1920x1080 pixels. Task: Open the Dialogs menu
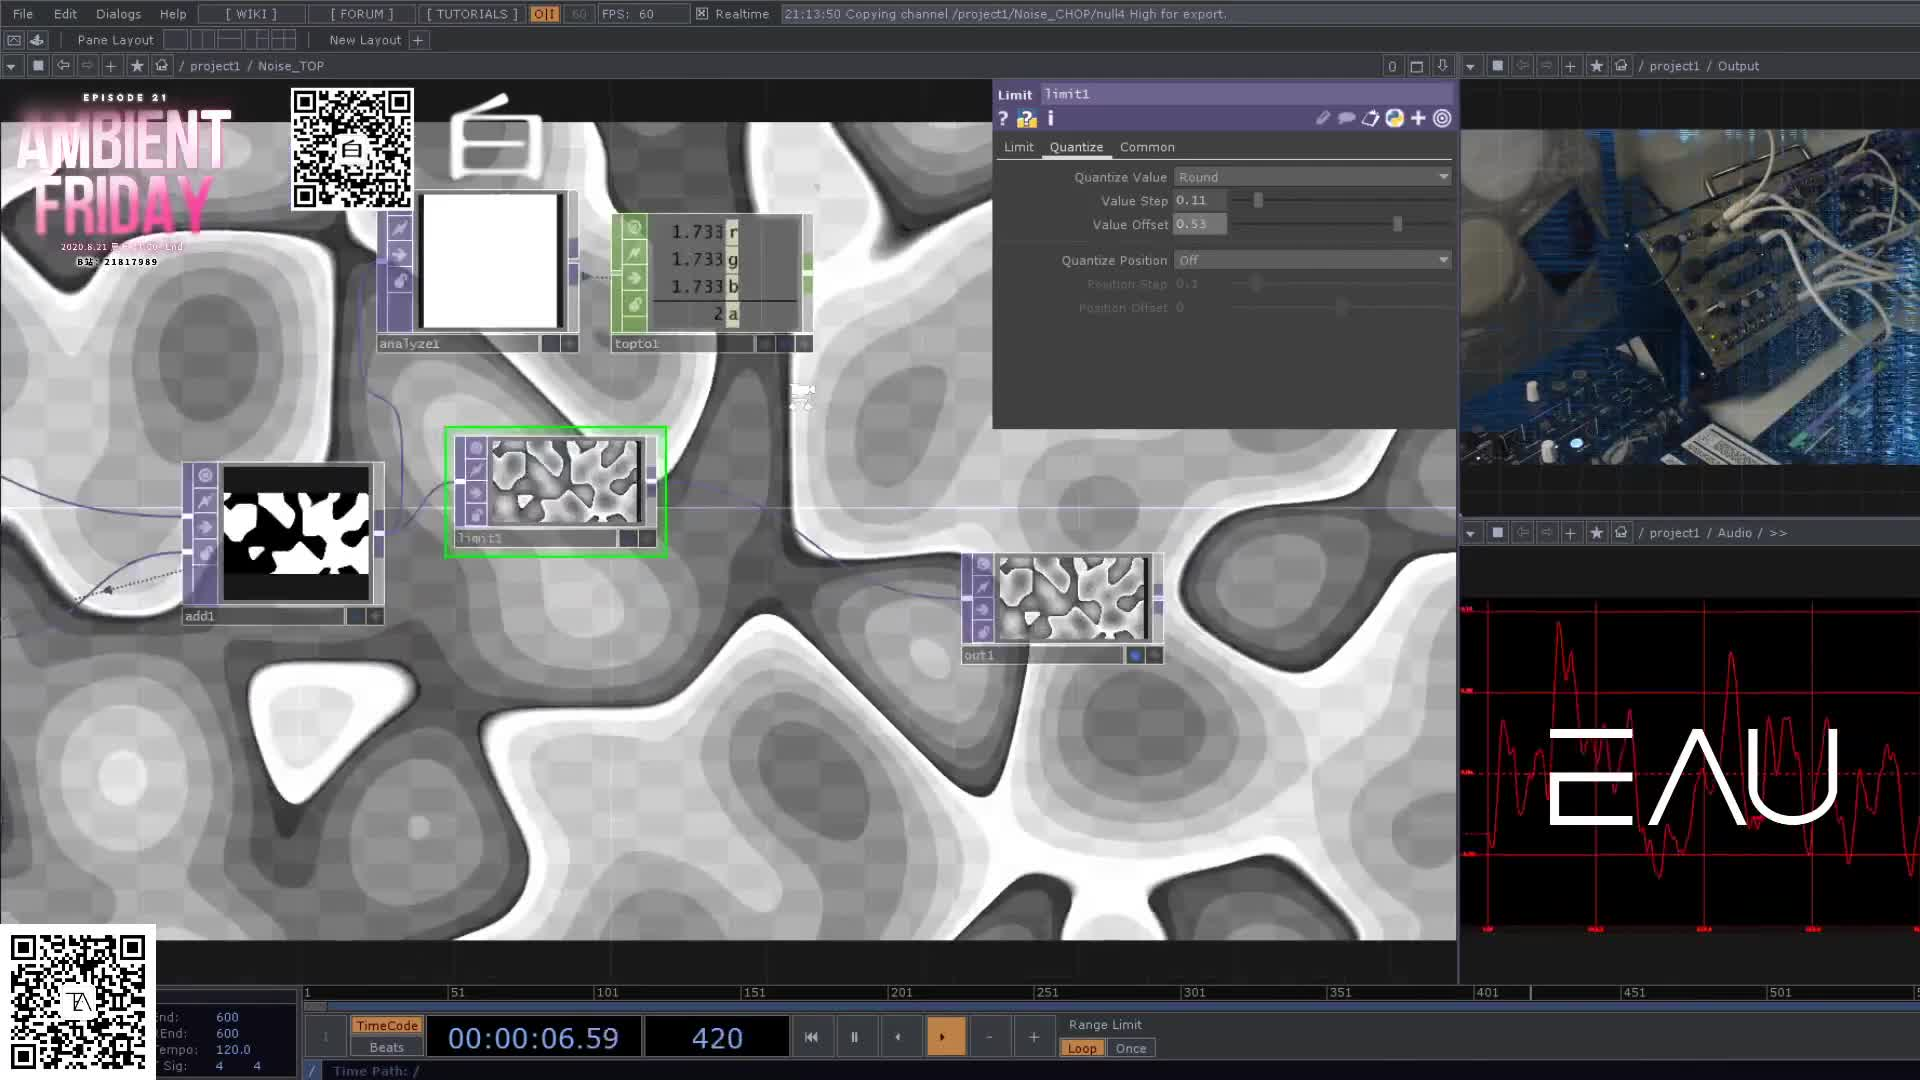[118, 14]
